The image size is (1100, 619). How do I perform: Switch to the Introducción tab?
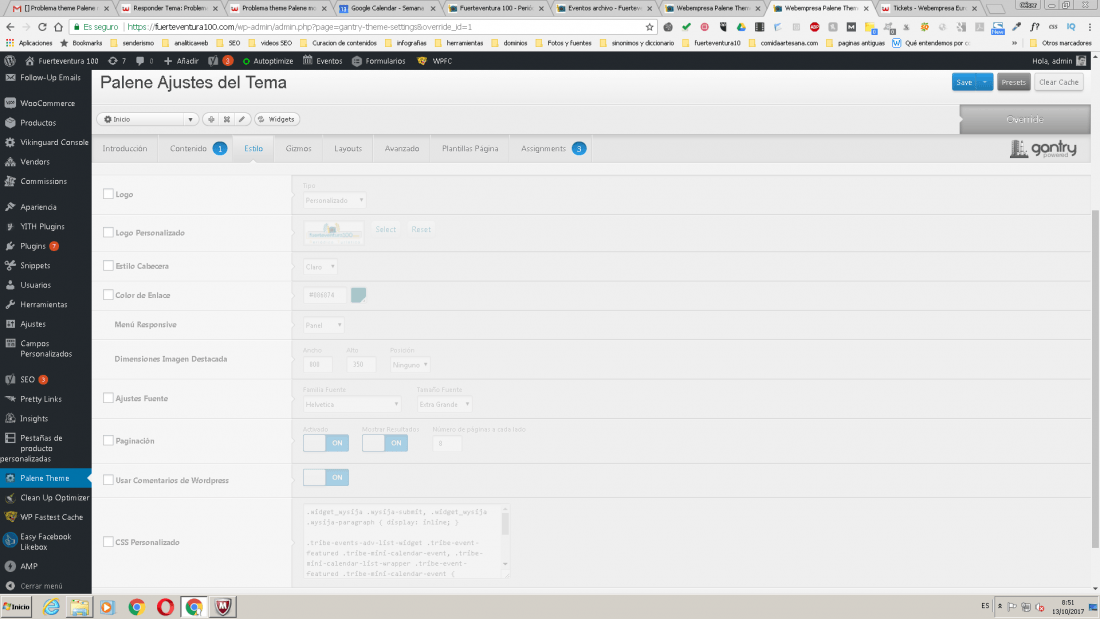125,149
